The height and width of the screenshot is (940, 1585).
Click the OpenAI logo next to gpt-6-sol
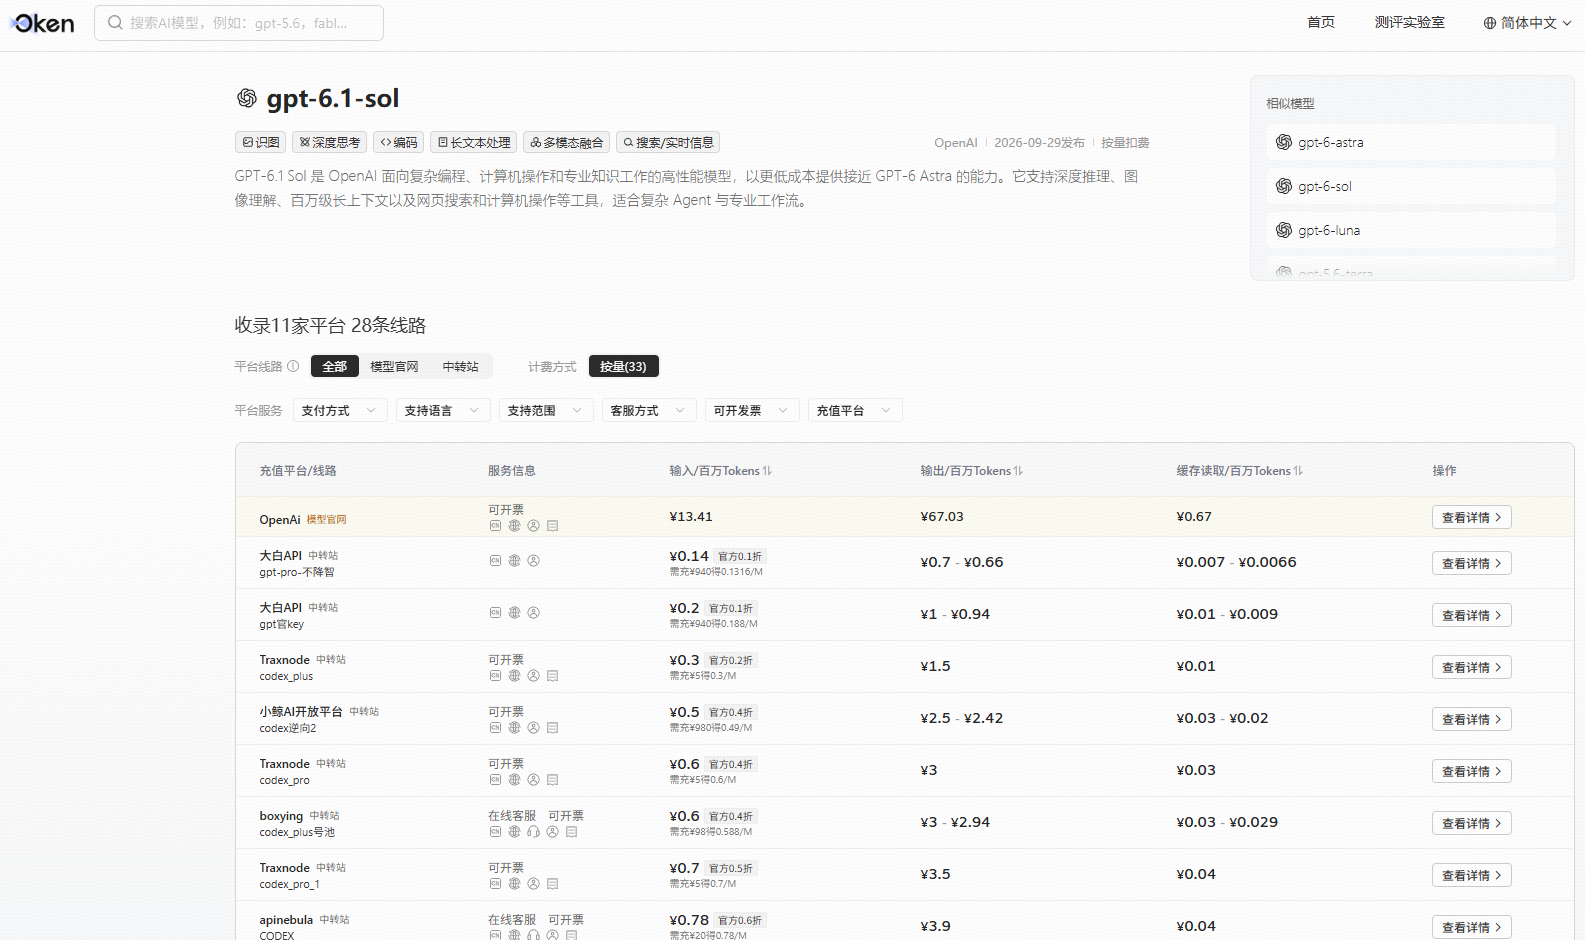[x=1284, y=186]
